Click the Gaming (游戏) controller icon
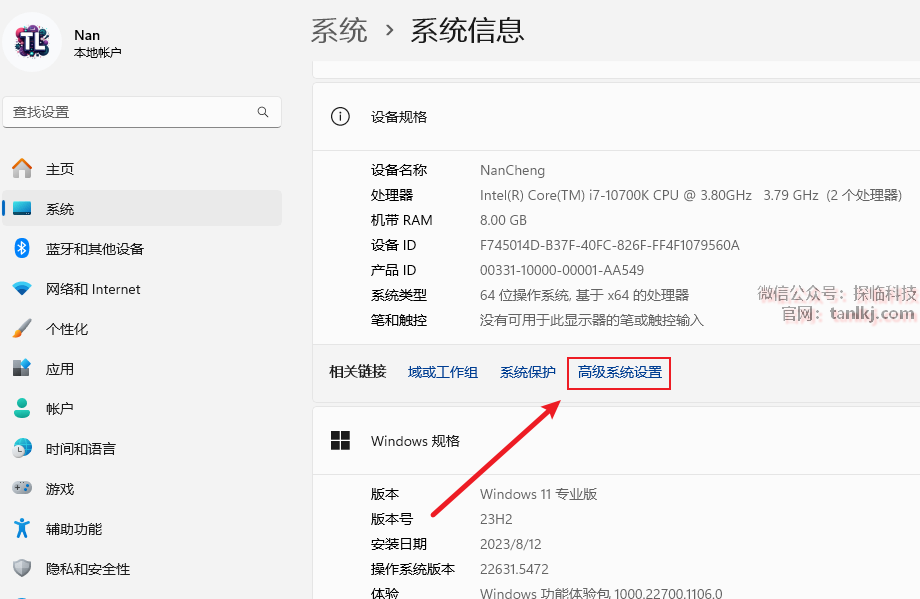Viewport: 920px width, 599px height. (22, 489)
